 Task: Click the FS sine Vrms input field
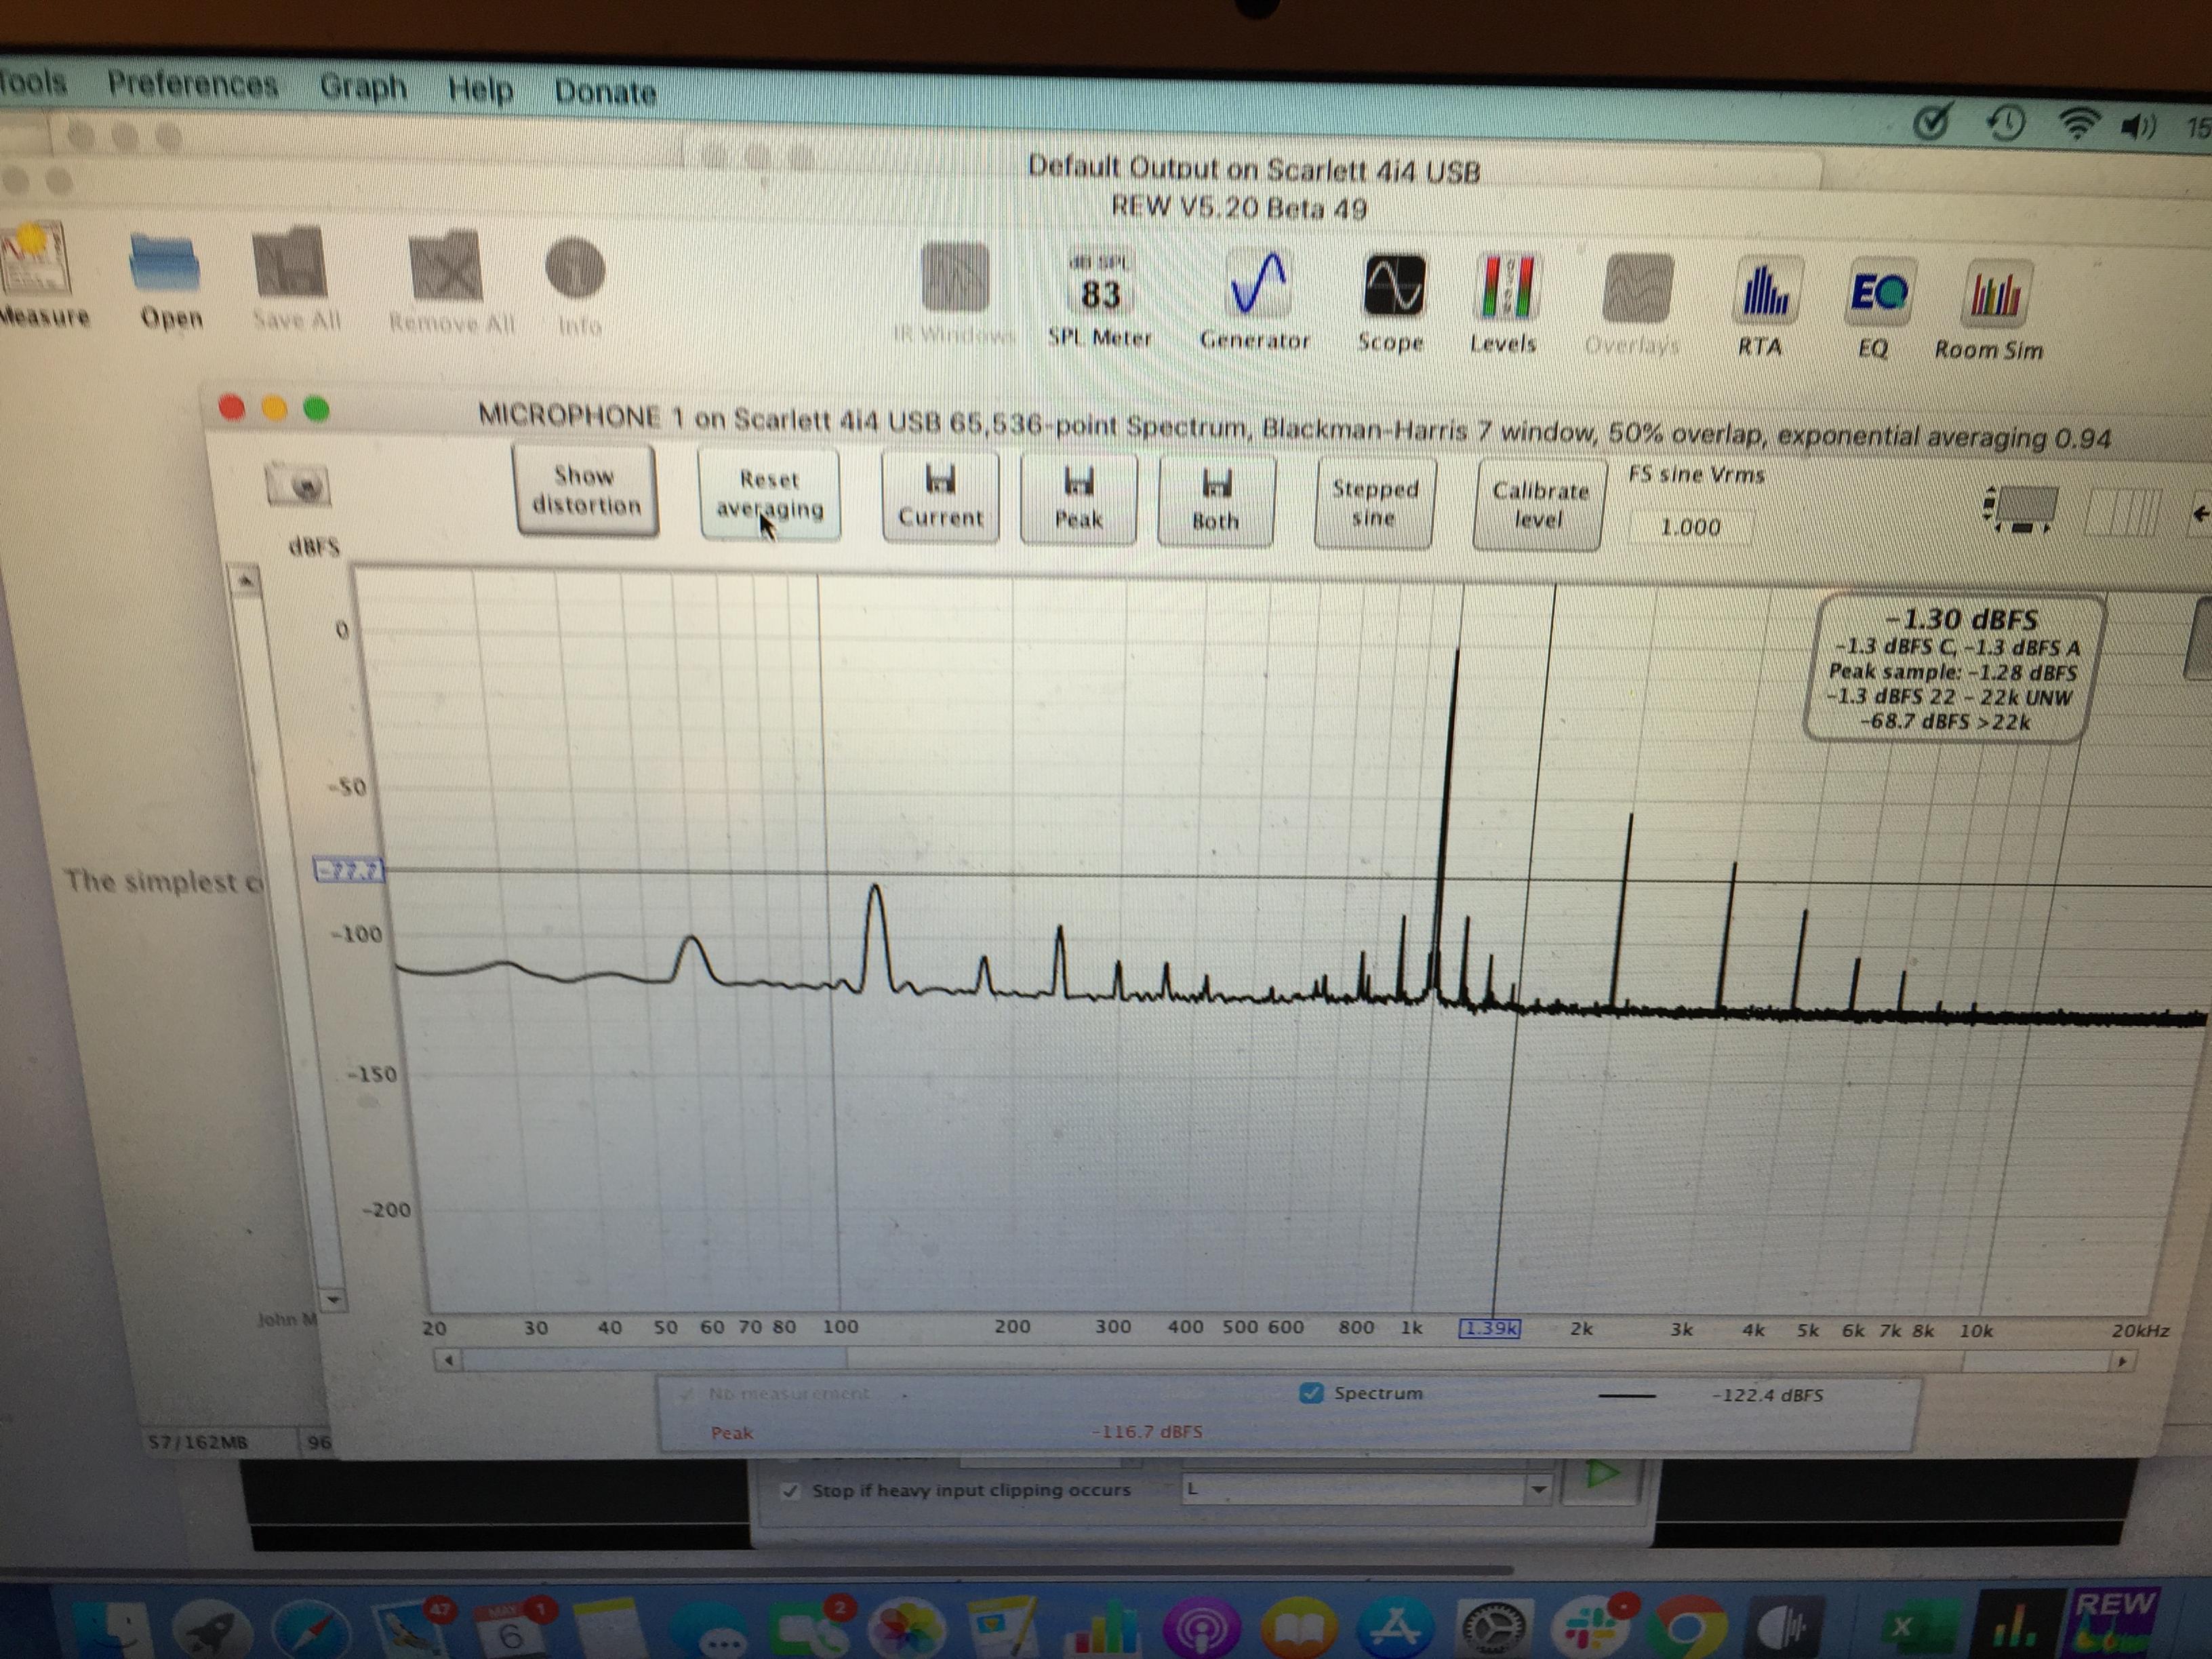[x=1690, y=527]
